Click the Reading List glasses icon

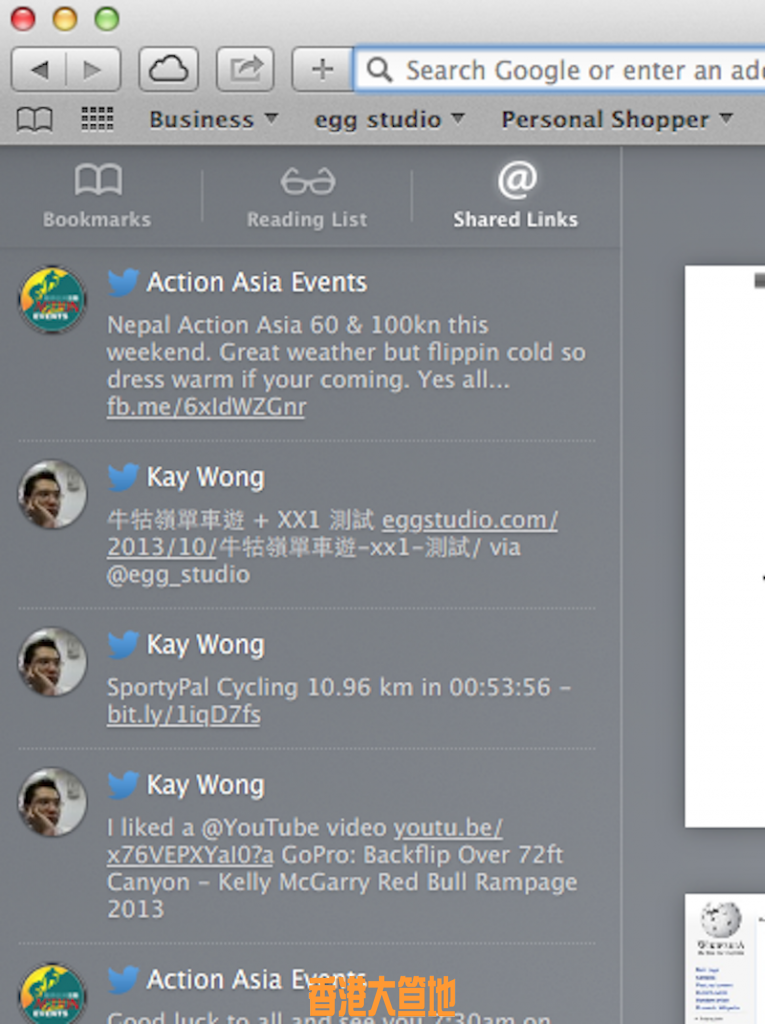[x=308, y=181]
